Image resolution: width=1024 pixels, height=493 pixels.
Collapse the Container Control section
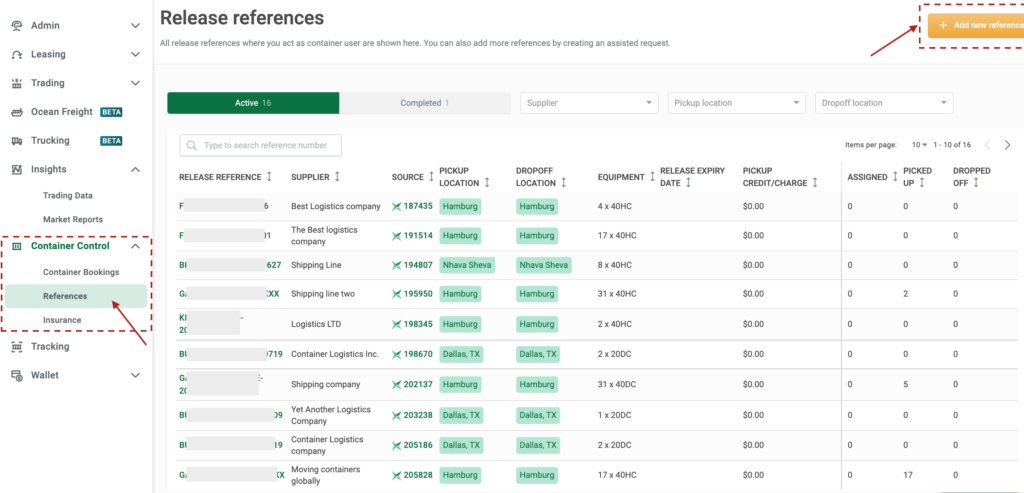tap(135, 246)
